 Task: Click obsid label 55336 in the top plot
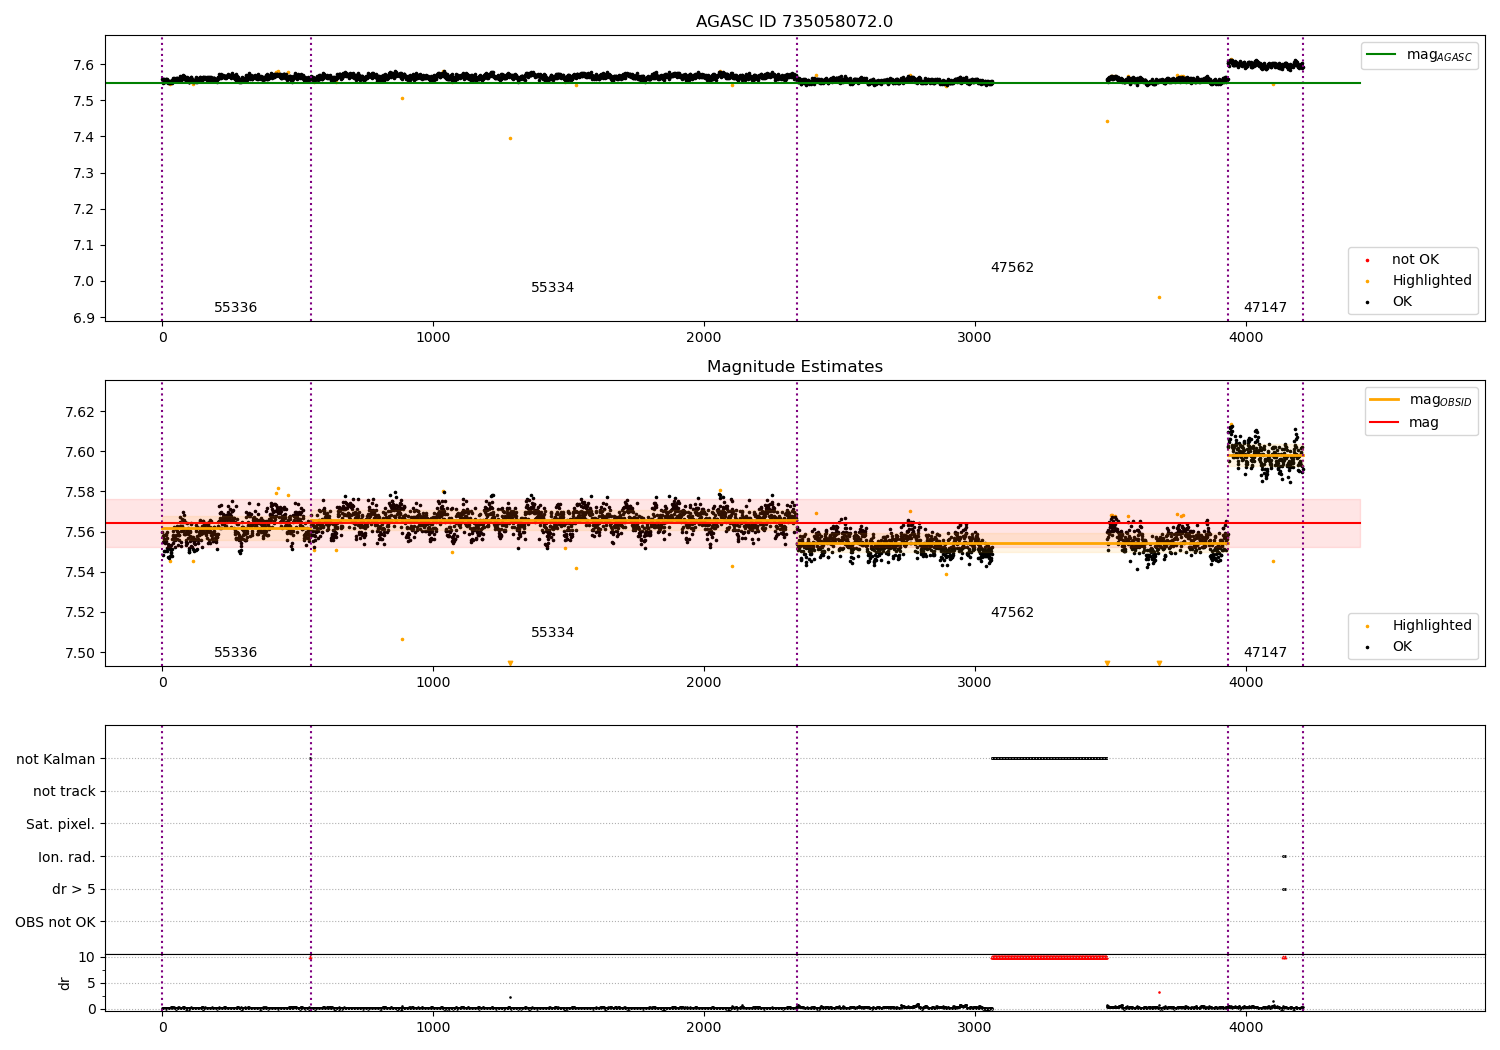(x=236, y=308)
